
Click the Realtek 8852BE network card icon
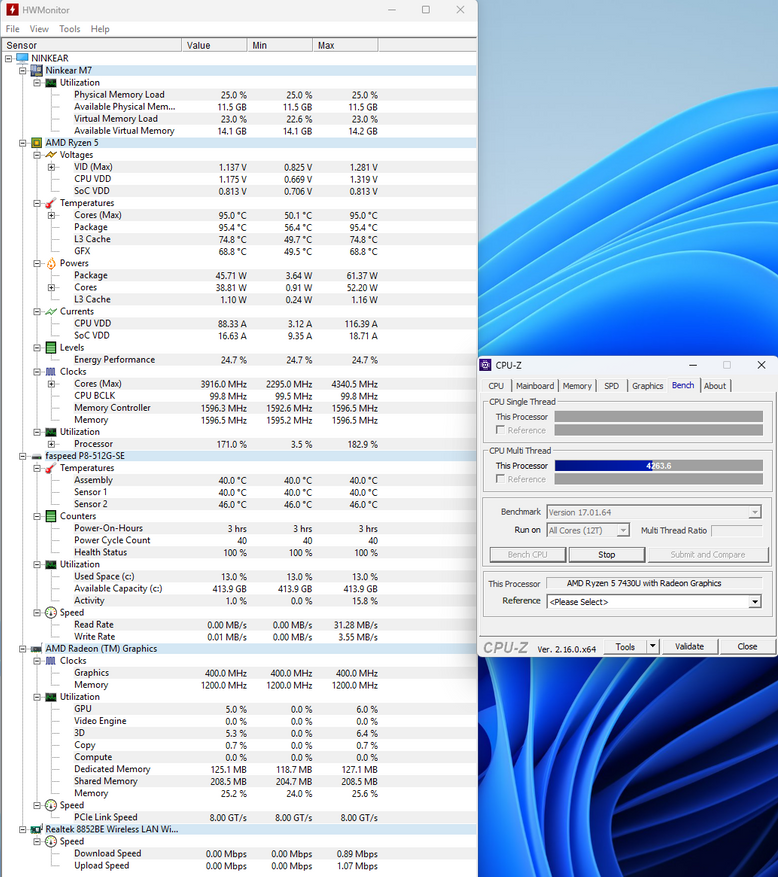tap(36, 829)
